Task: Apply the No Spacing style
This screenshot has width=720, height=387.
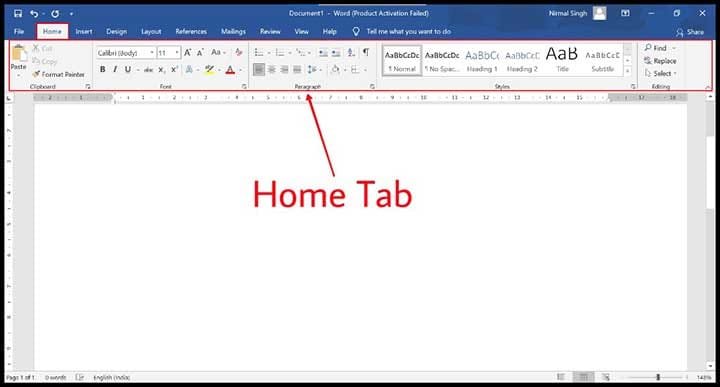Action: pyautogui.click(x=442, y=61)
